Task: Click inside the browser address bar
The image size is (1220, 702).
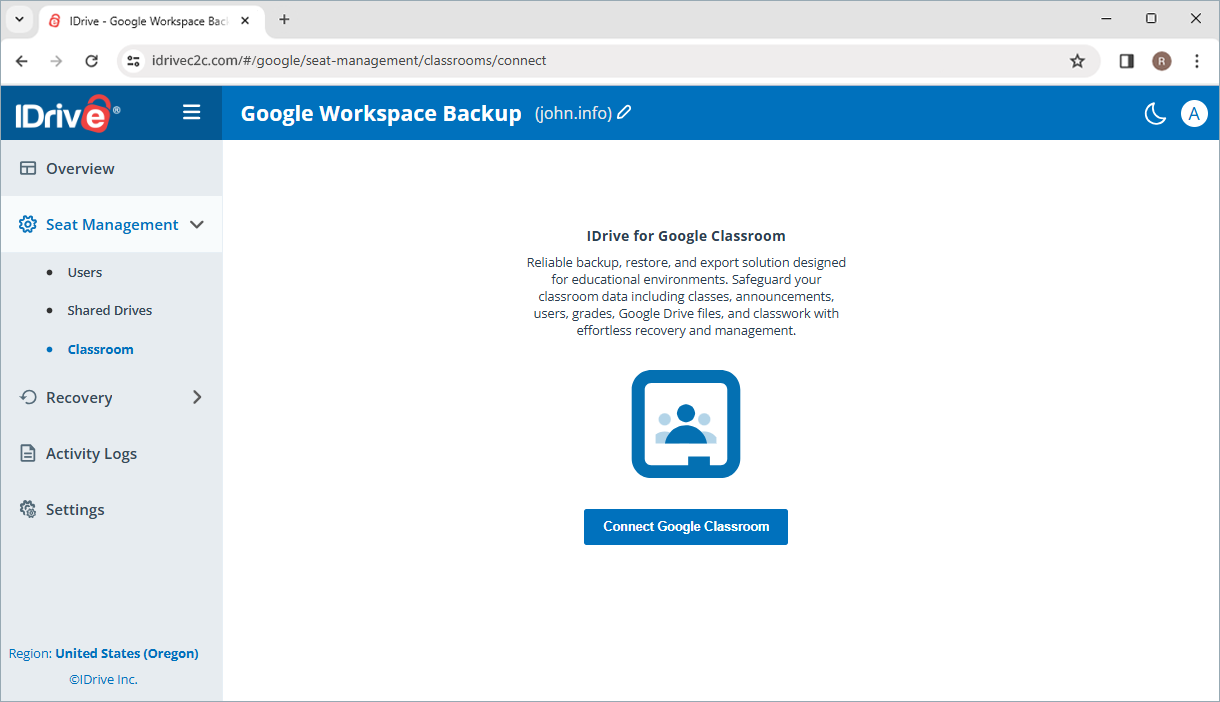Action: [400, 60]
